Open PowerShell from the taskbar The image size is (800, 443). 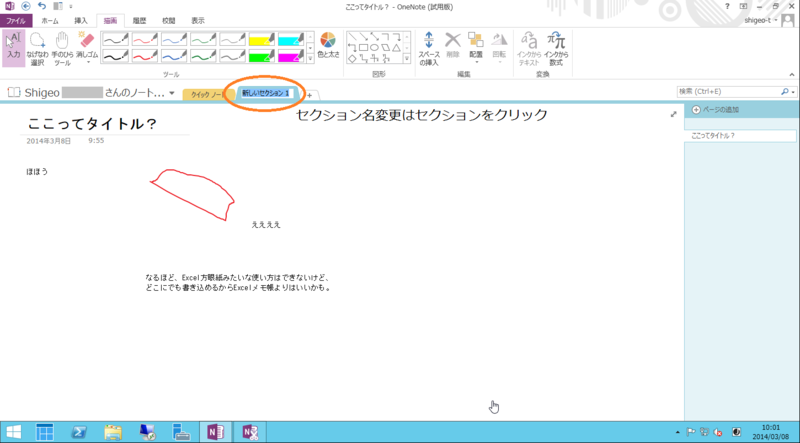point(78,432)
